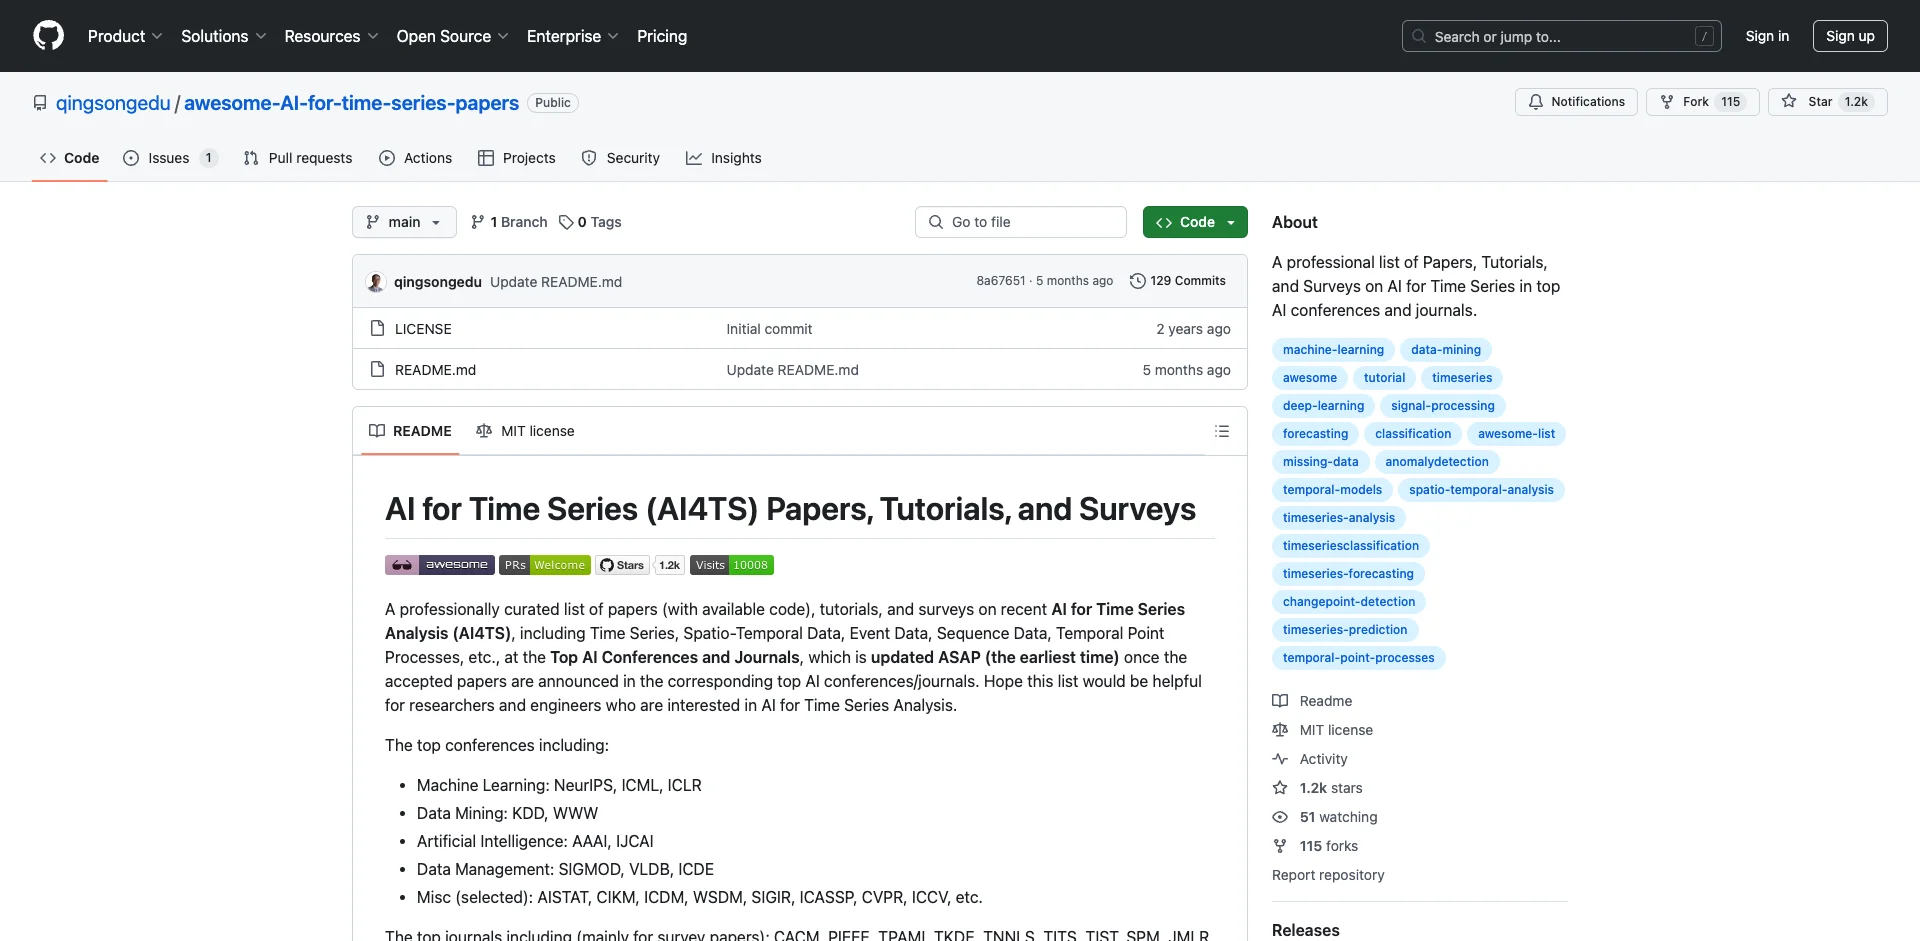1920x941 pixels.
Task: Click the Sign up button
Action: [x=1850, y=36]
